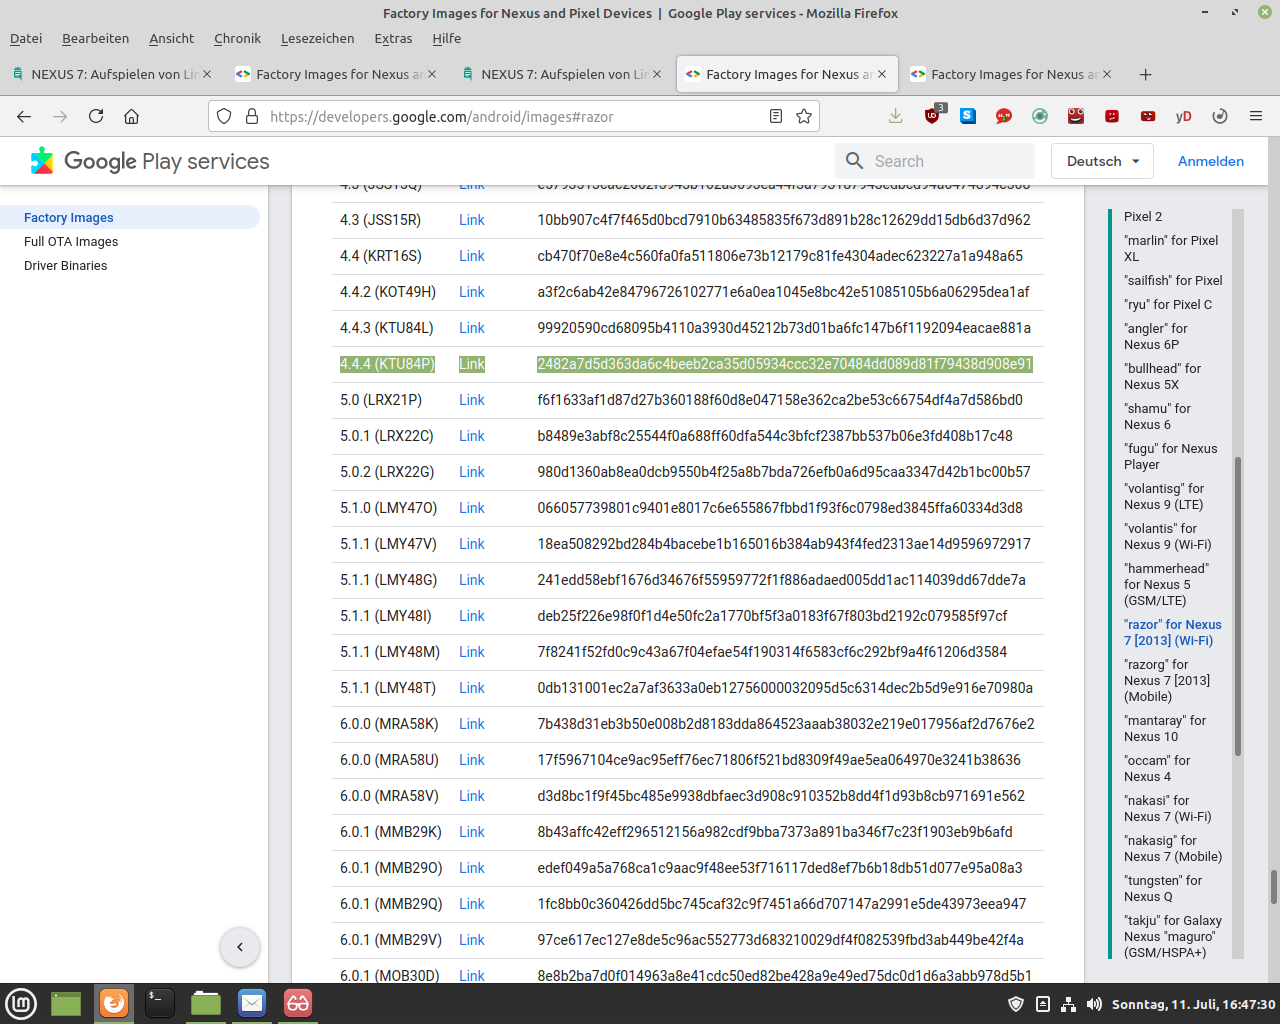The width and height of the screenshot is (1280, 1024).
Task: Open the Datei menu
Action: [x=26, y=38]
